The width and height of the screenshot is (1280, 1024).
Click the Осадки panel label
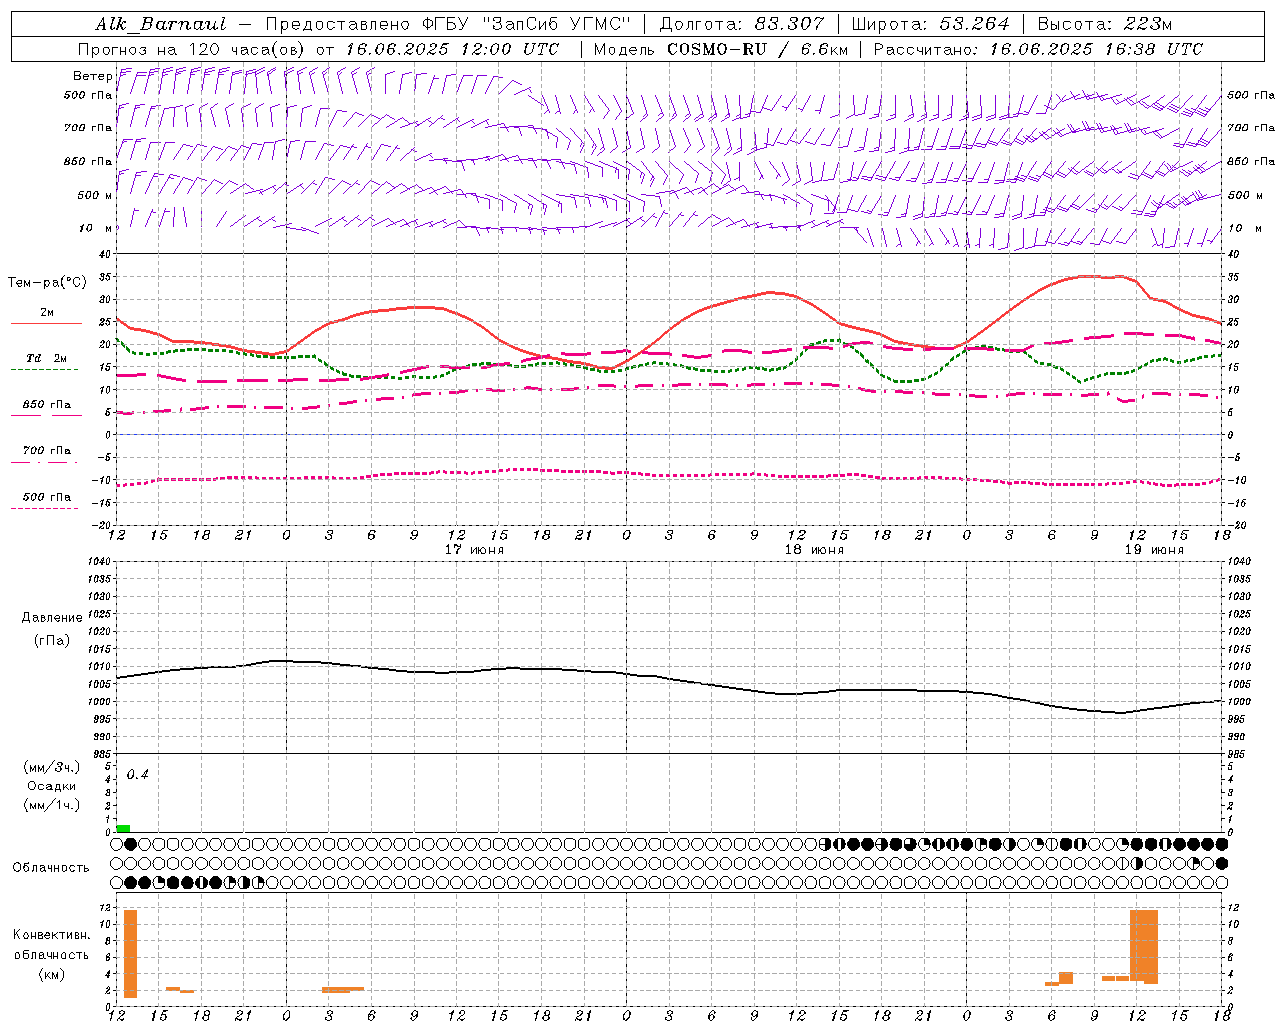click(52, 786)
